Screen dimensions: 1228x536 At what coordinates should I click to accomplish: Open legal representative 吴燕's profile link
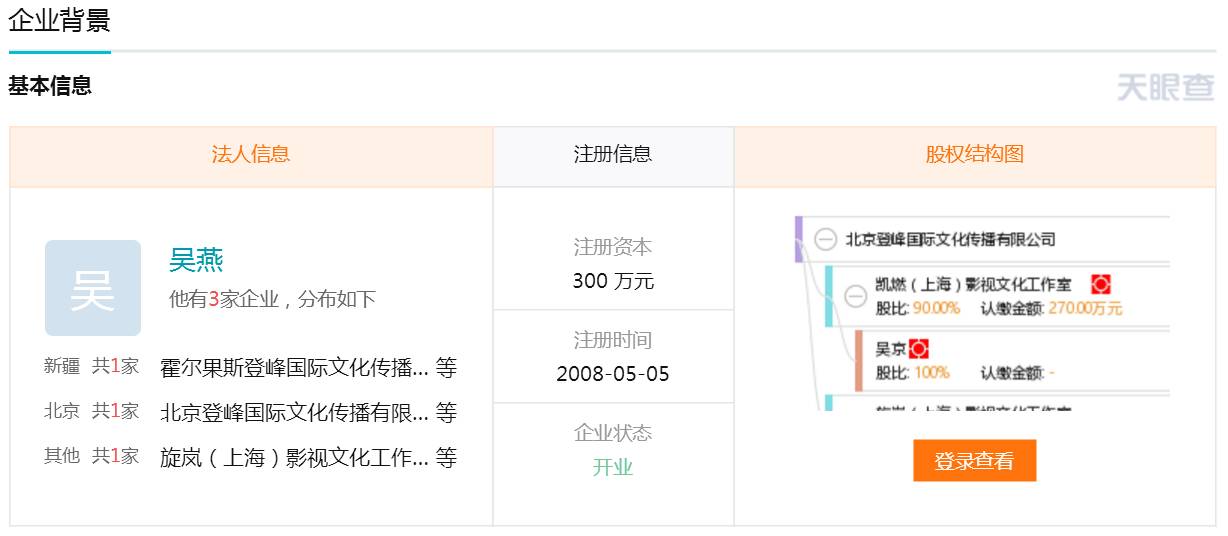click(196, 260)
